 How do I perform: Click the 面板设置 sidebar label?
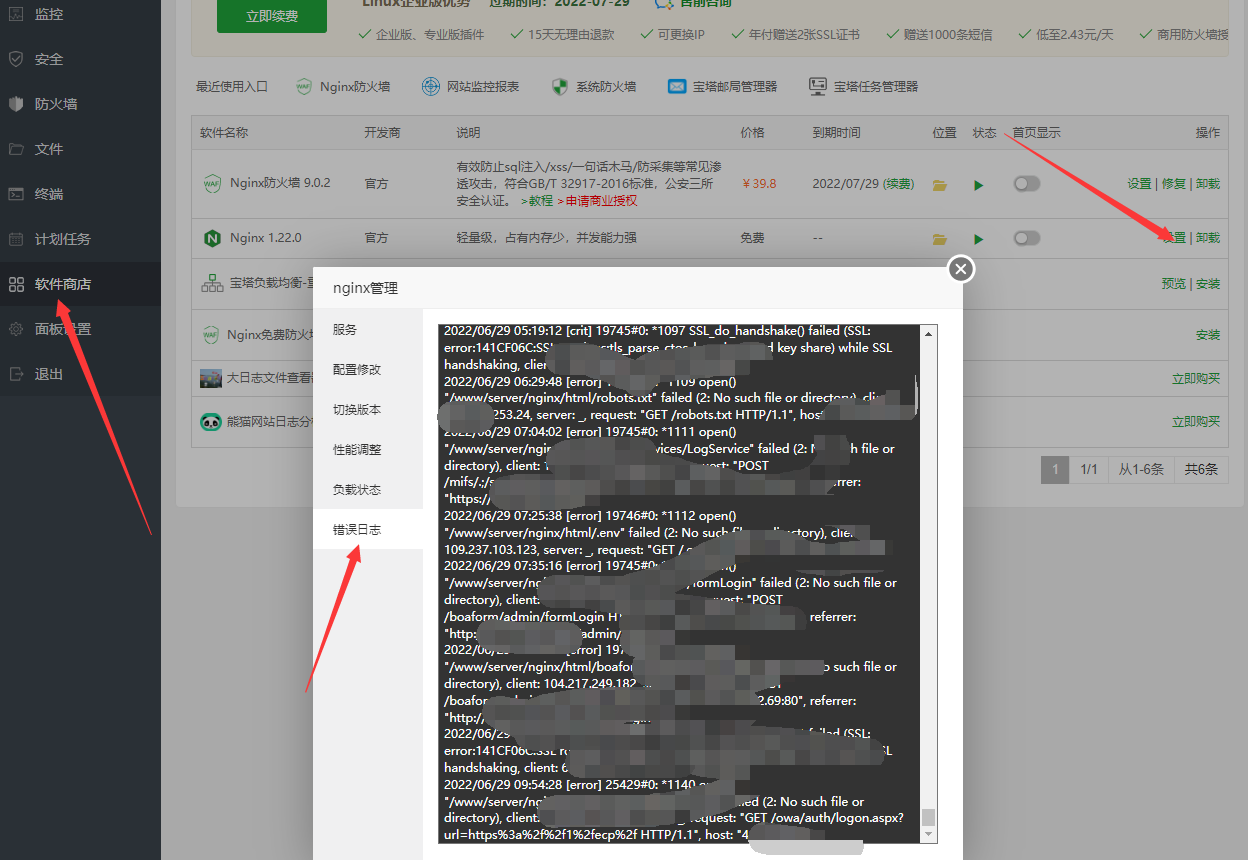(x=63, y=329)
